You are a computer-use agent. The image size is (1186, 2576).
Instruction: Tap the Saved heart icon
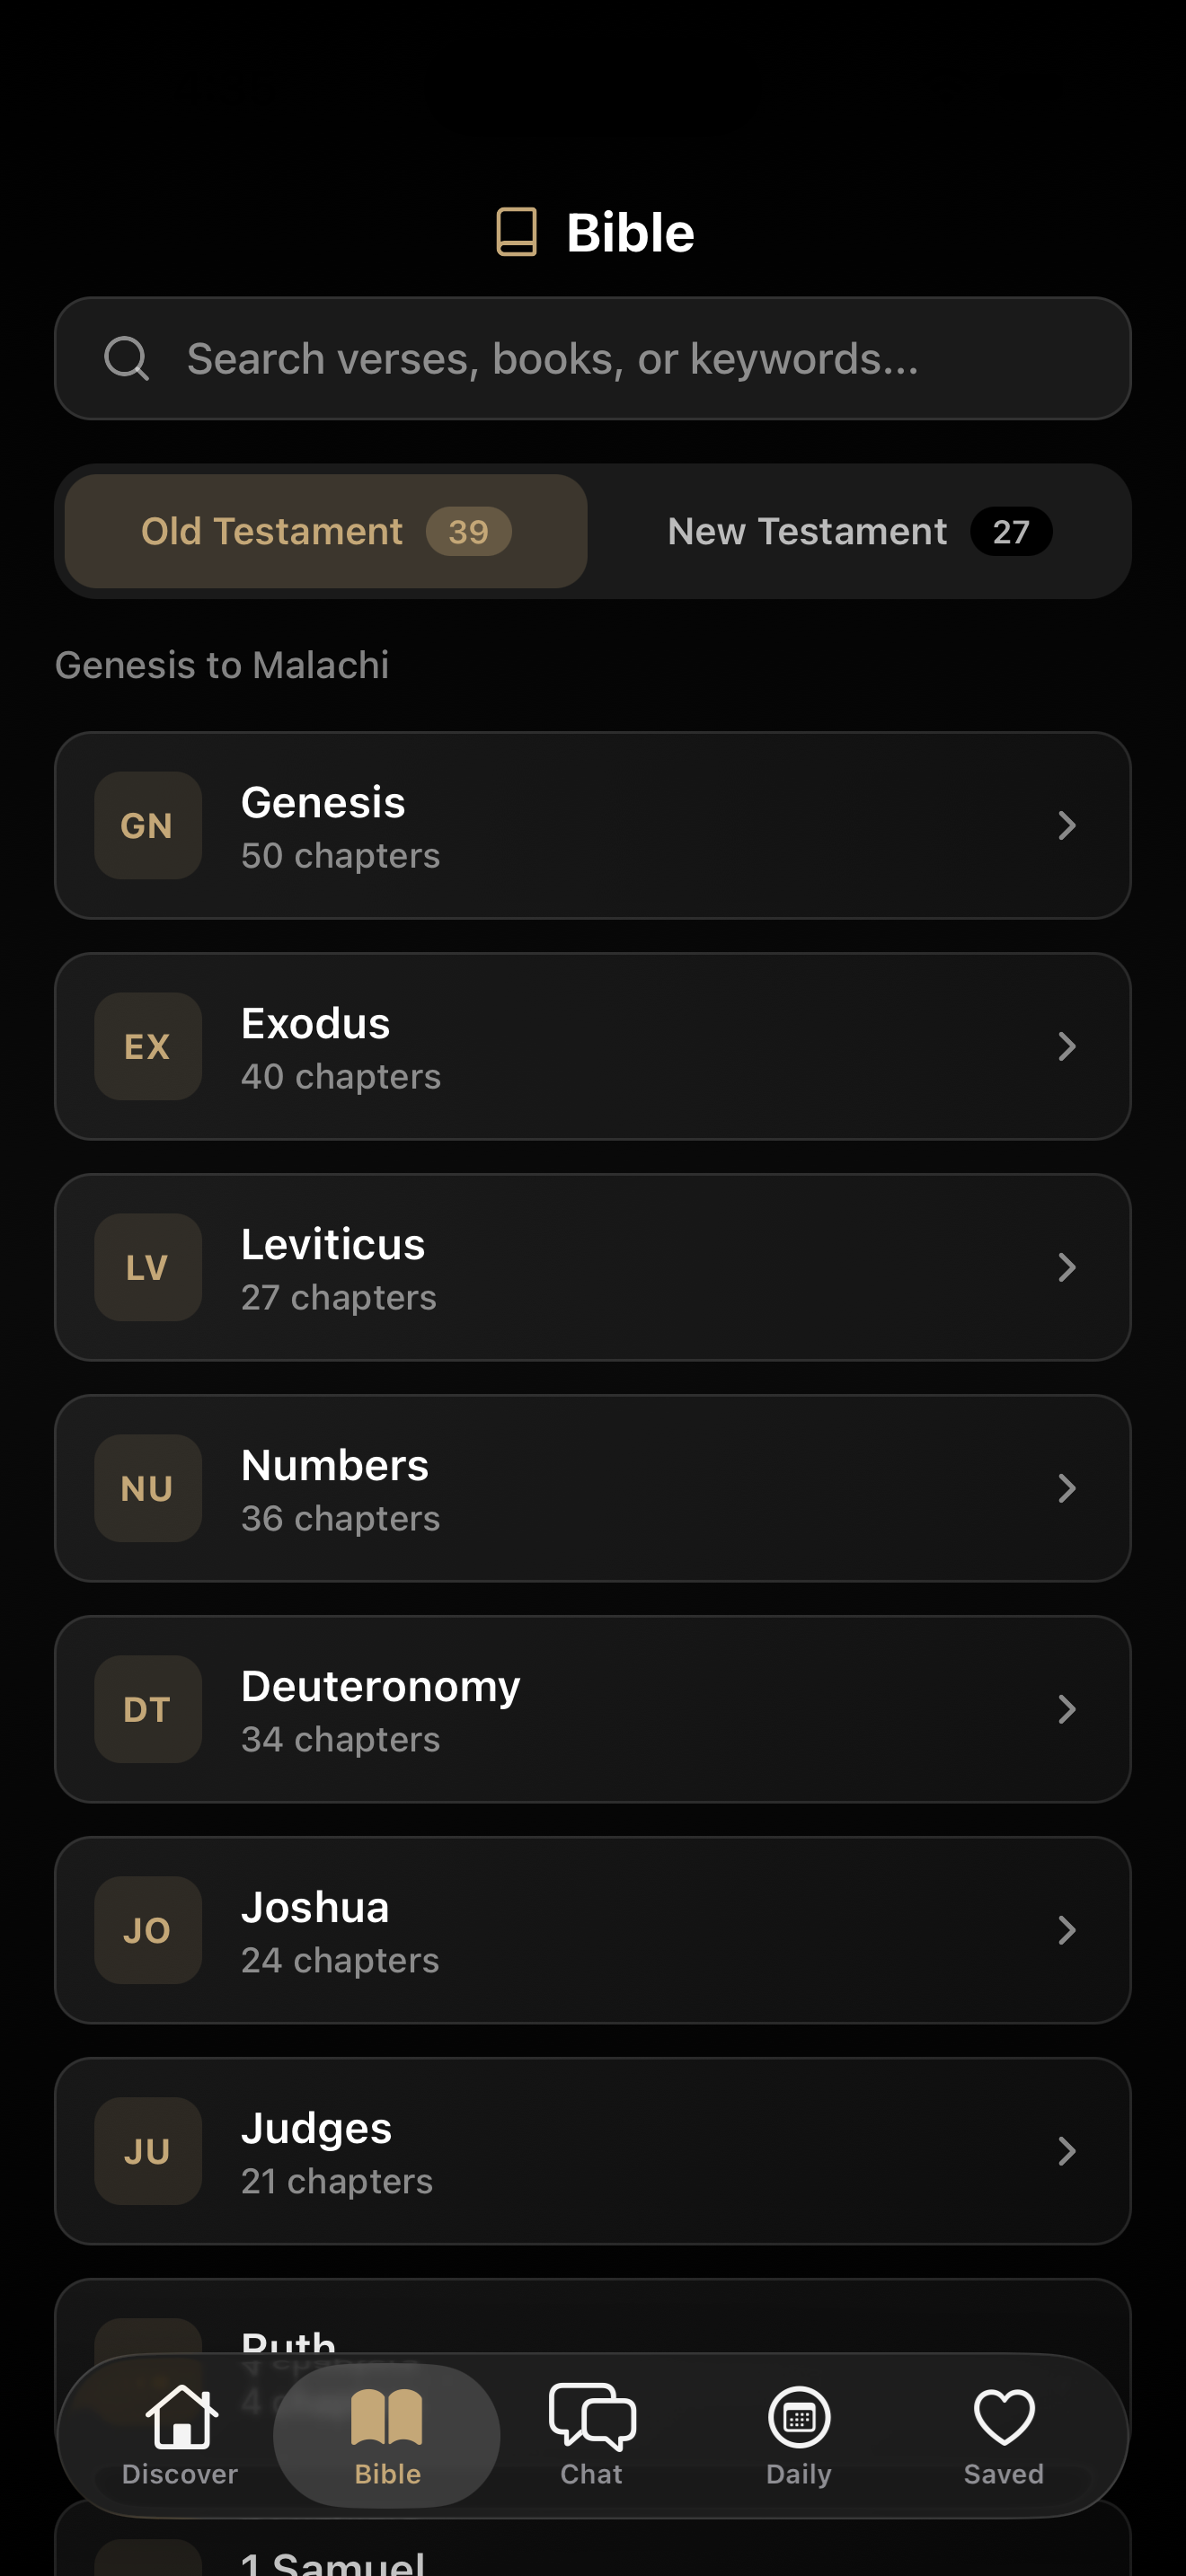[x=1003, y=2418]
